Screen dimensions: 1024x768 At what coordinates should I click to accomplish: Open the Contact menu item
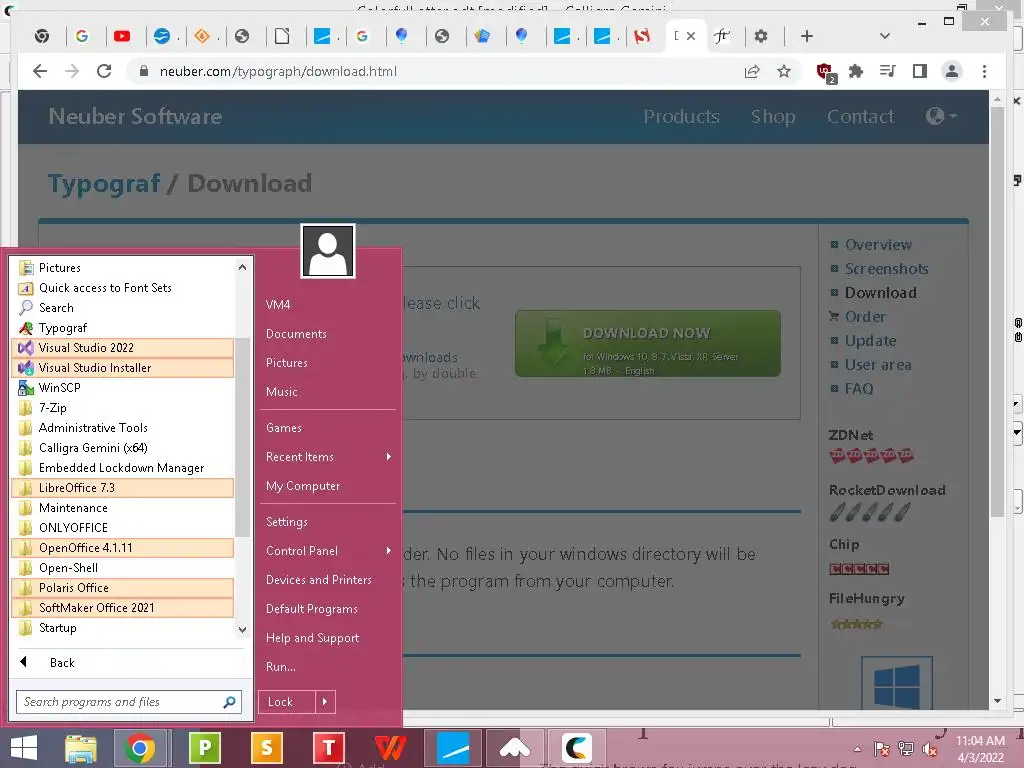coord(860,116)
